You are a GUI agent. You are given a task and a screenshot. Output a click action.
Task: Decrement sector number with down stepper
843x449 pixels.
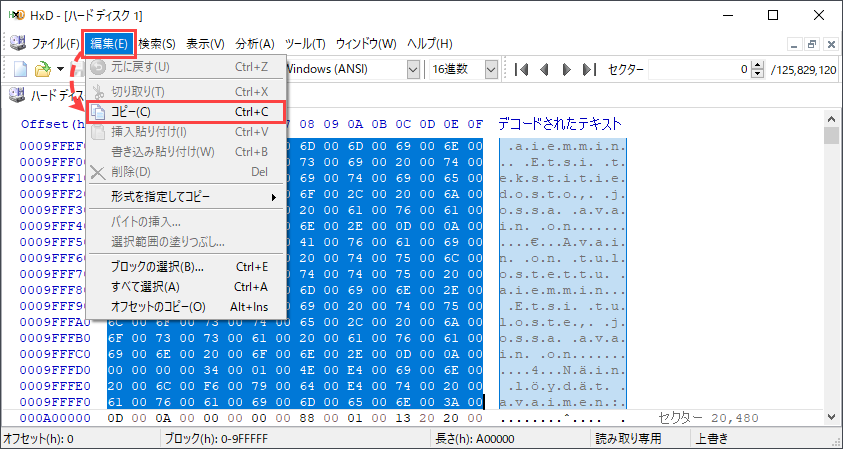coord(758,74)
